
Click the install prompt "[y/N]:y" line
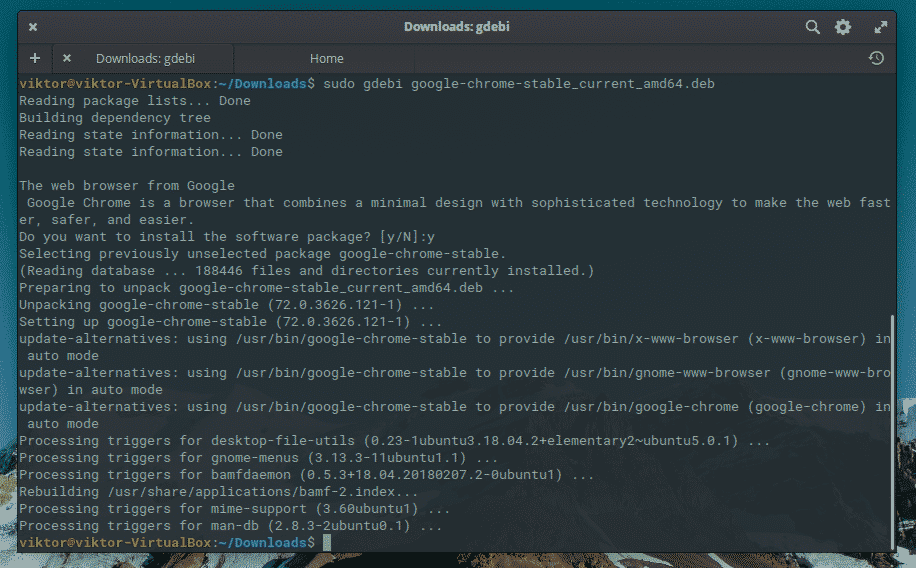coord(227,237)
